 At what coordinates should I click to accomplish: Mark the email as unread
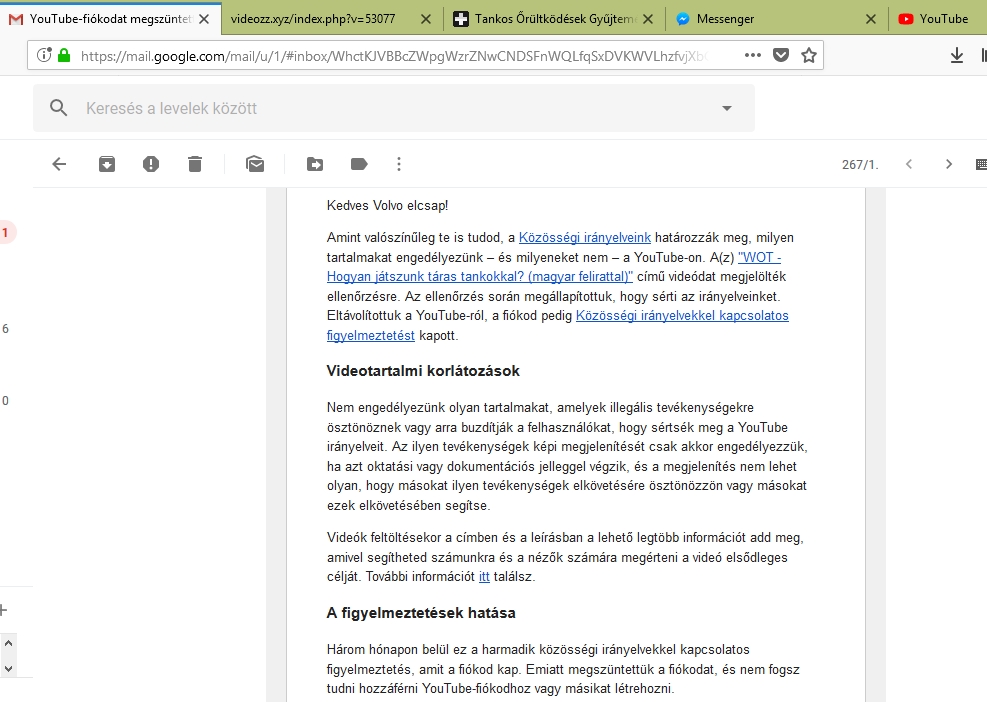[255, 164]
